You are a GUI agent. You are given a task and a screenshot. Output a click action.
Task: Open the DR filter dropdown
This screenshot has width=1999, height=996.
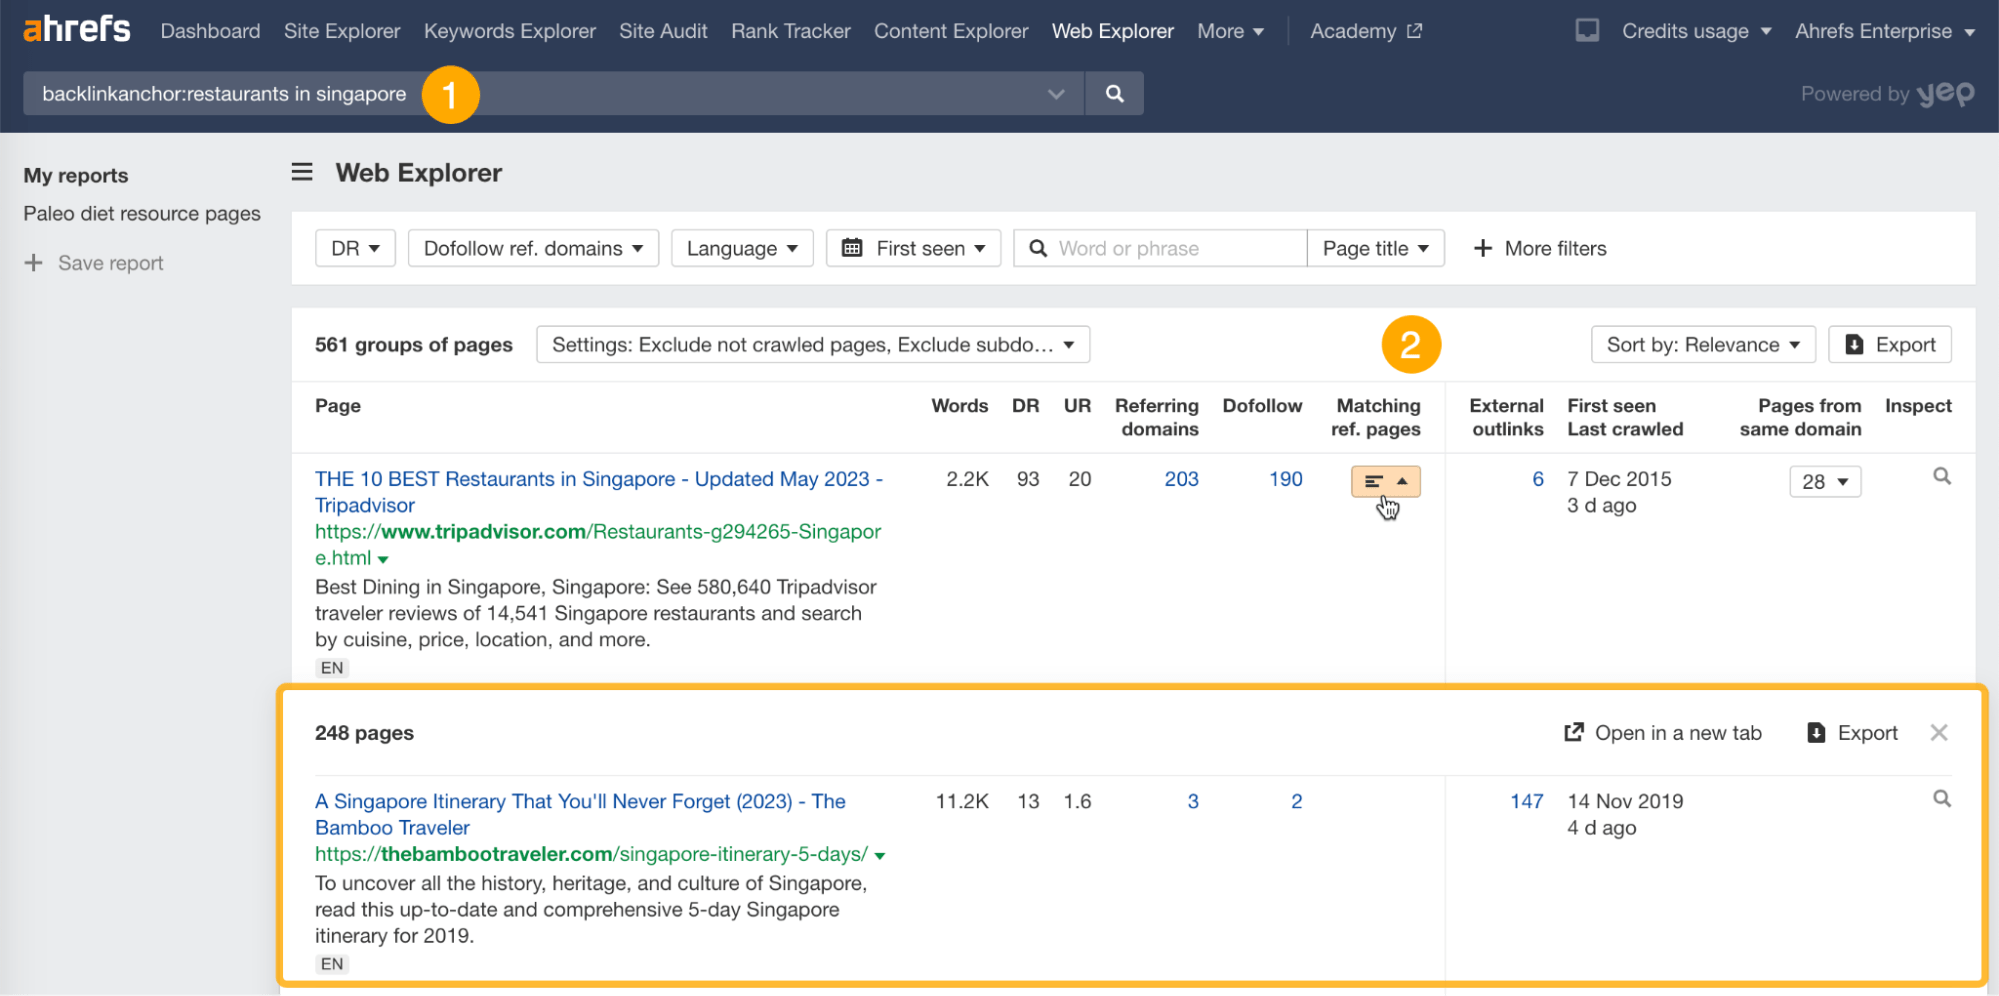[x=355, y=248]
